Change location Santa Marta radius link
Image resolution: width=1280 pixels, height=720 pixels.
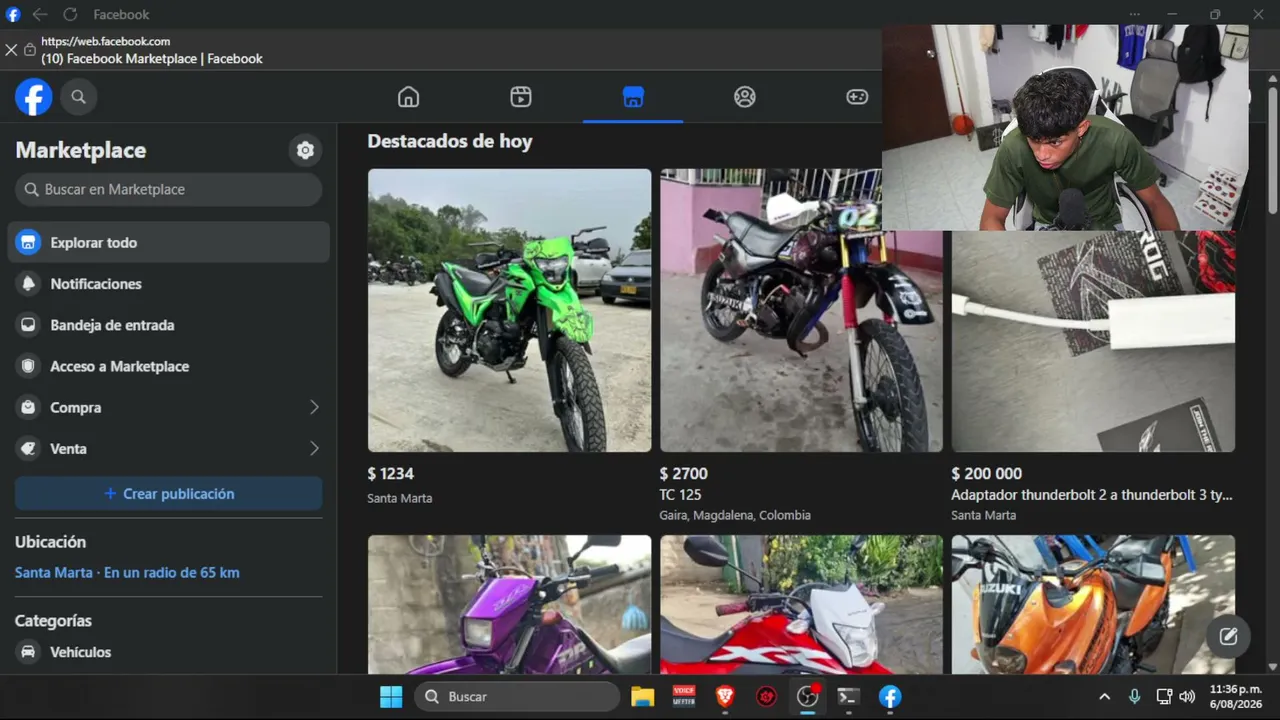(x=127, y=573)
